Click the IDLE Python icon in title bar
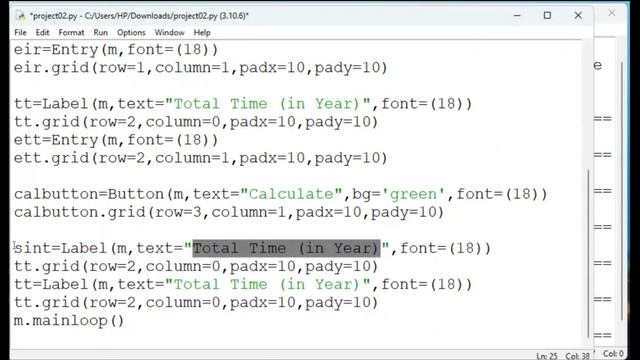Viewport: 640px width, 360px height. point(20,16)
